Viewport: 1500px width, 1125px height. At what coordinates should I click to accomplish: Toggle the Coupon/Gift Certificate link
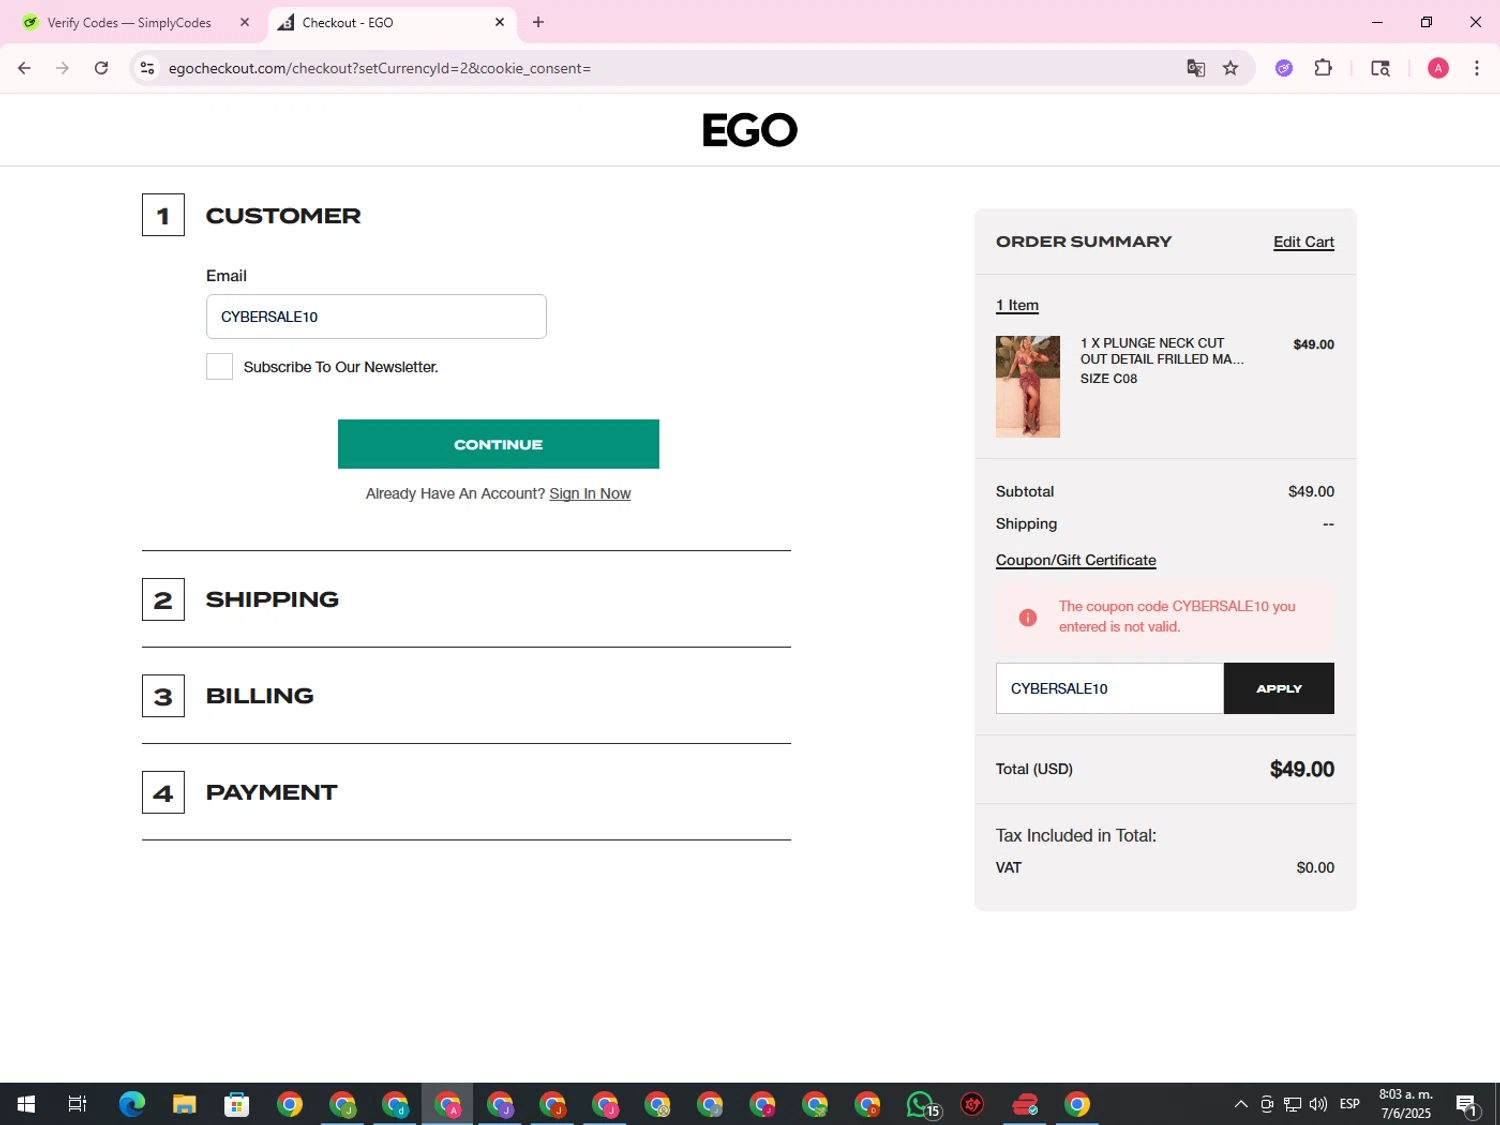pos(1076,560)
